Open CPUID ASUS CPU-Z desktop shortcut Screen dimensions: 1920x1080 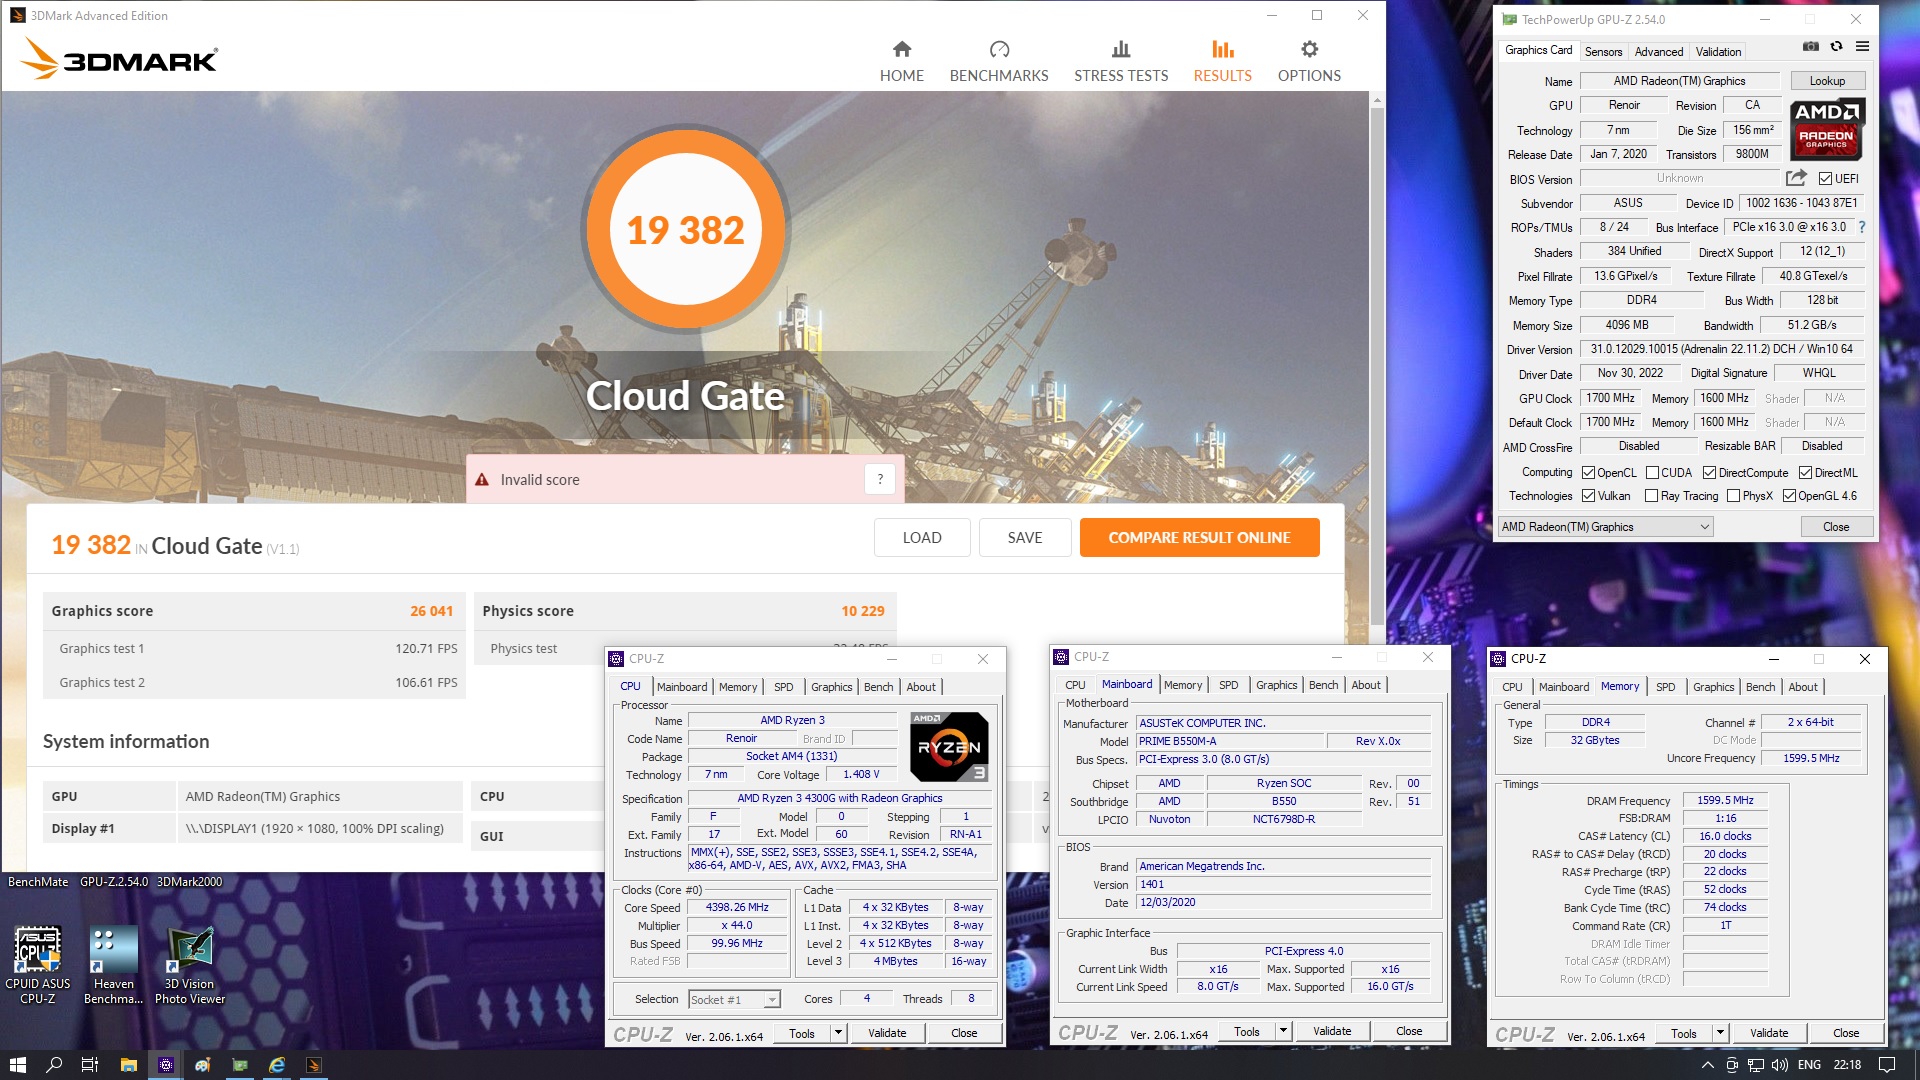pos(38,965)
